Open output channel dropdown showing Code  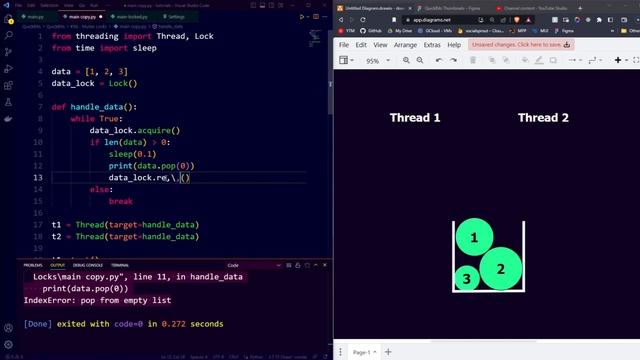click(x=254, y=265)
